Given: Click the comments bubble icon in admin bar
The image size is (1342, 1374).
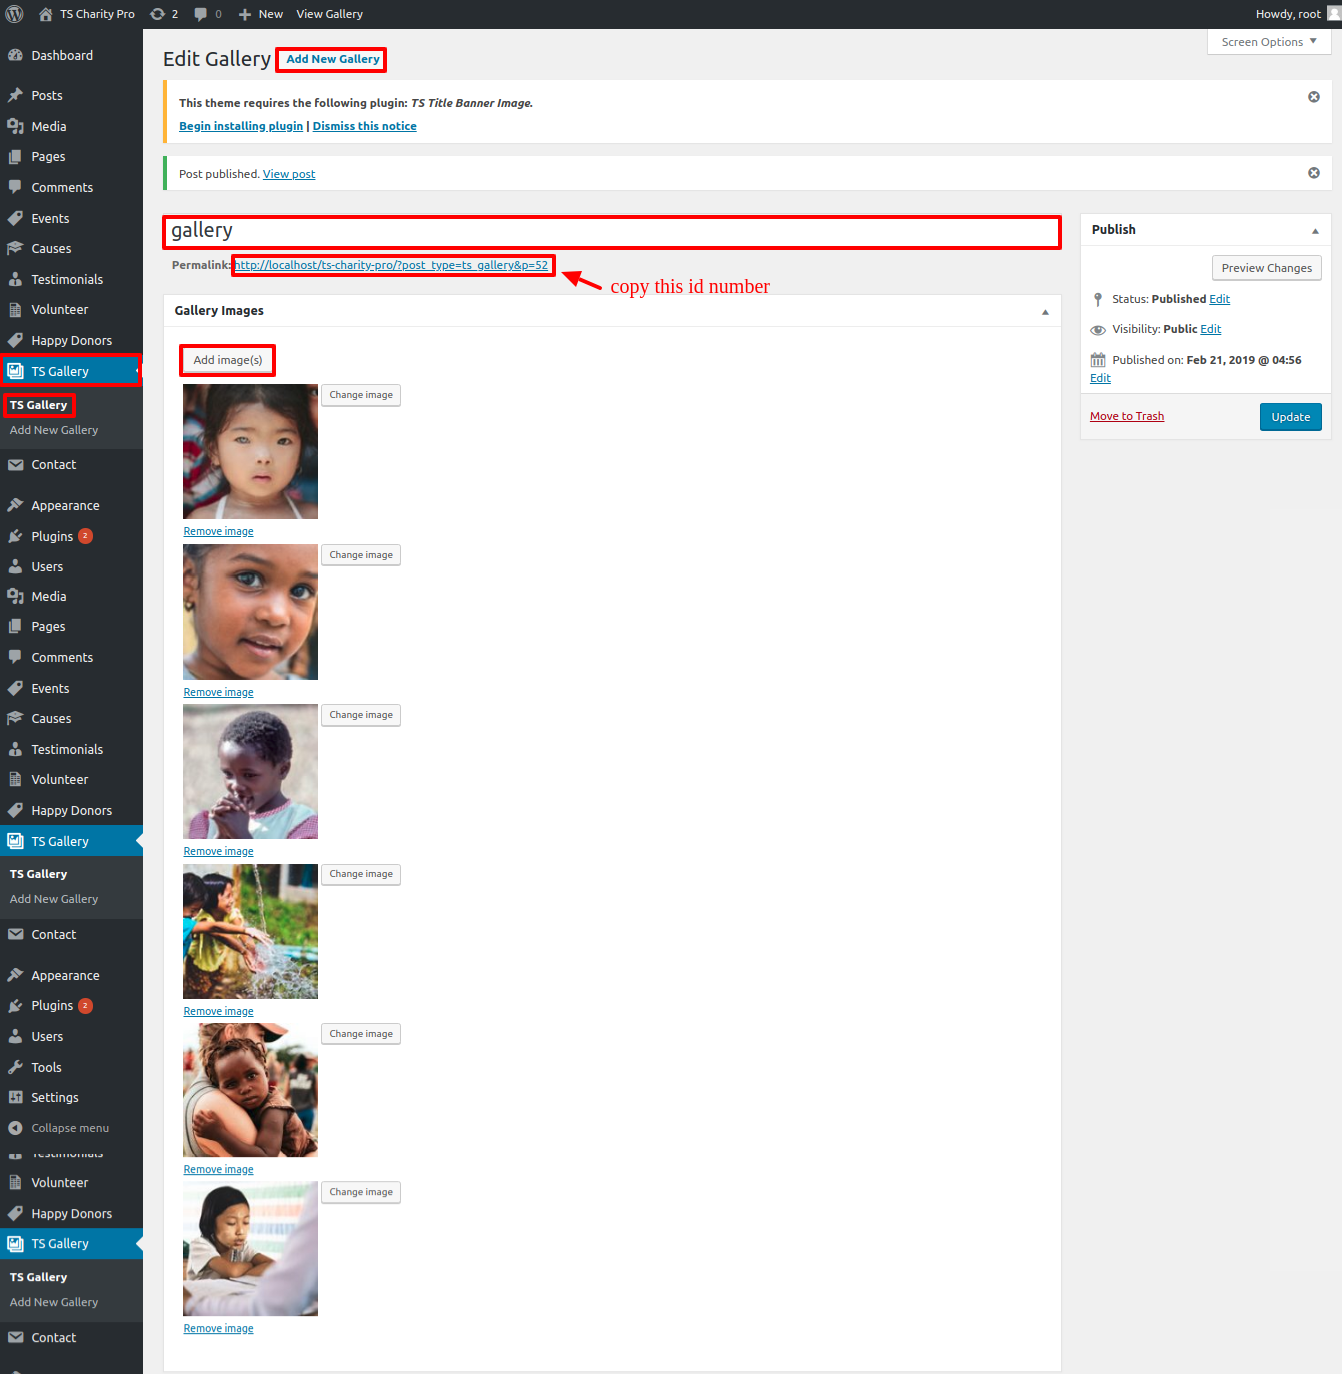Looking at the screenshot, I should tap(201, 14).
